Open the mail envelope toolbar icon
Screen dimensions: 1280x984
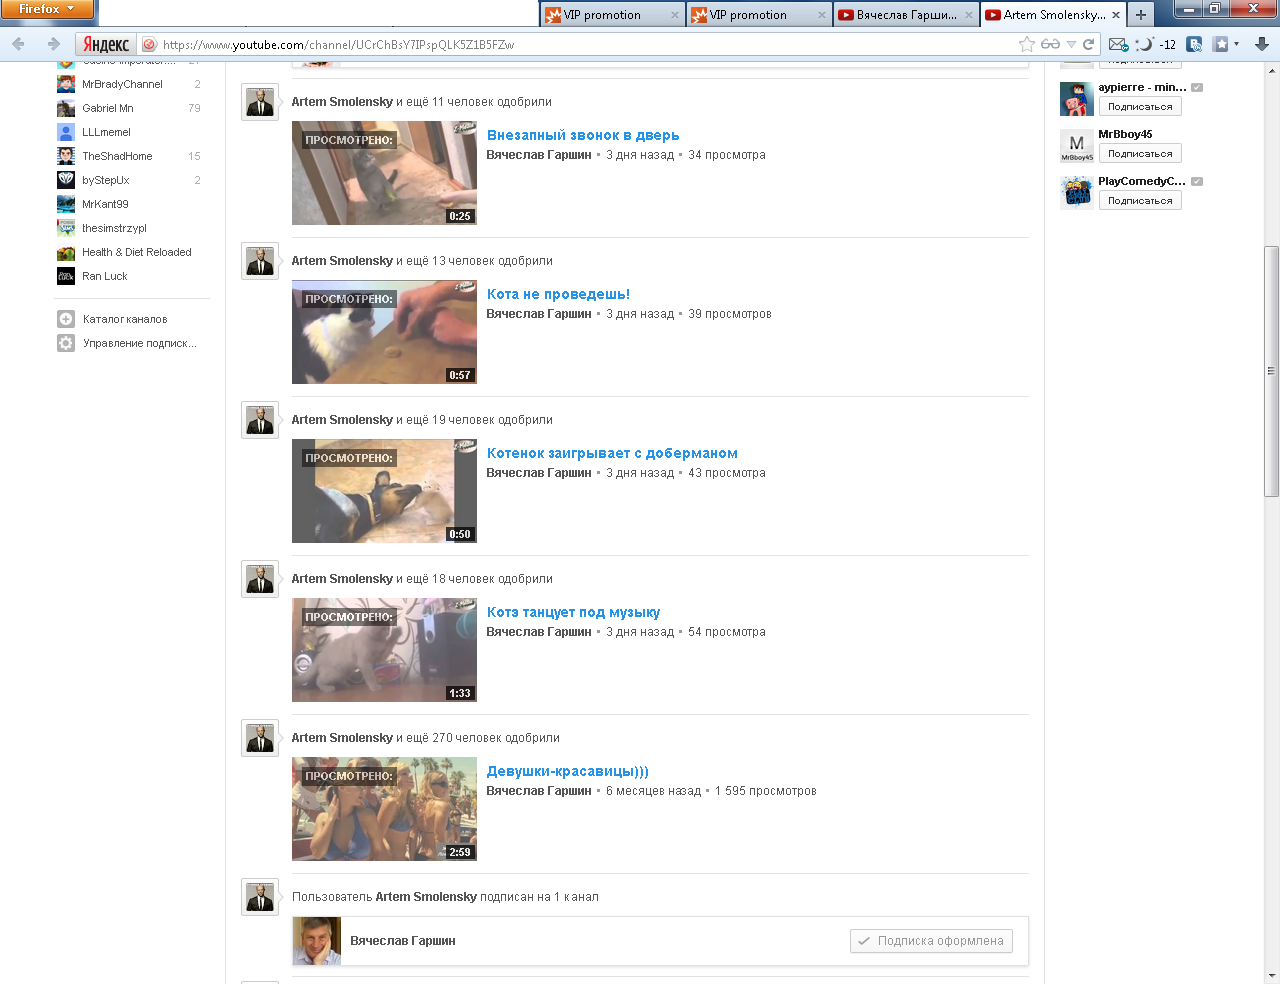coord(1119,44)
